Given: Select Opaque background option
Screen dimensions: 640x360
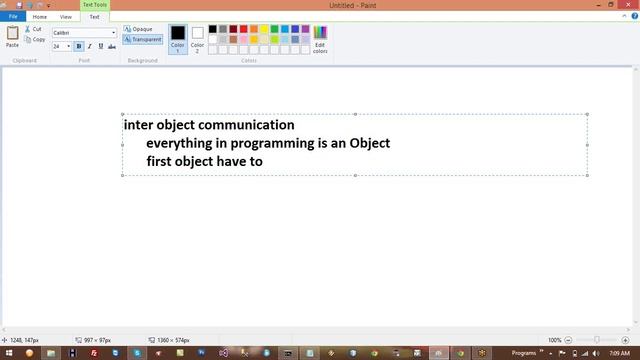Looking at the screenshot, I should (138, 29).
